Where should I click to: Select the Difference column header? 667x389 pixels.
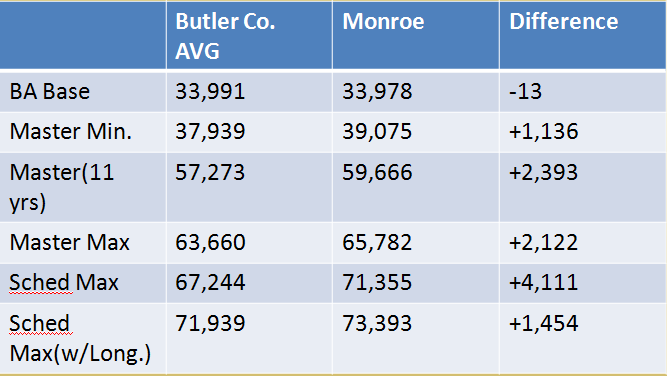(x=583, y=35)
